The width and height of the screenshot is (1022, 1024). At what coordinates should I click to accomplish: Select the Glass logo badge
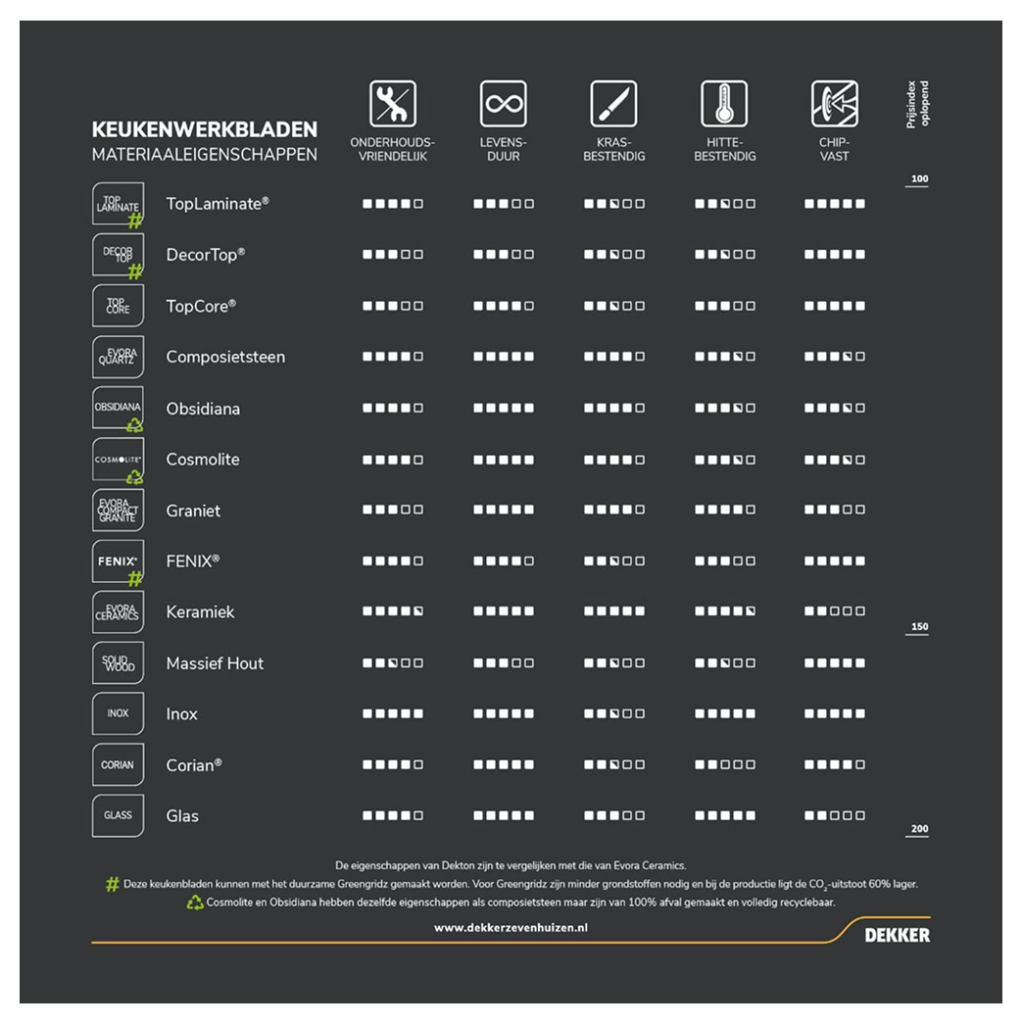coord(118,816)
